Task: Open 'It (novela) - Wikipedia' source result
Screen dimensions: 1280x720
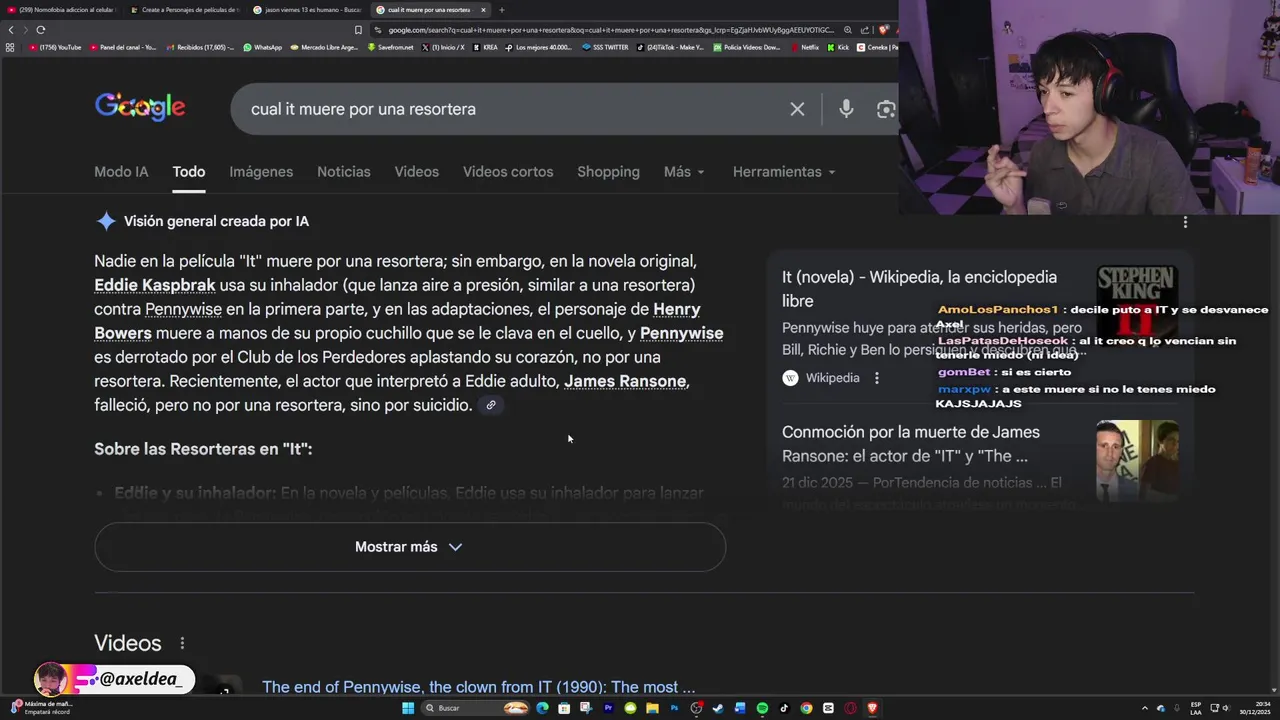Action: 919,289
